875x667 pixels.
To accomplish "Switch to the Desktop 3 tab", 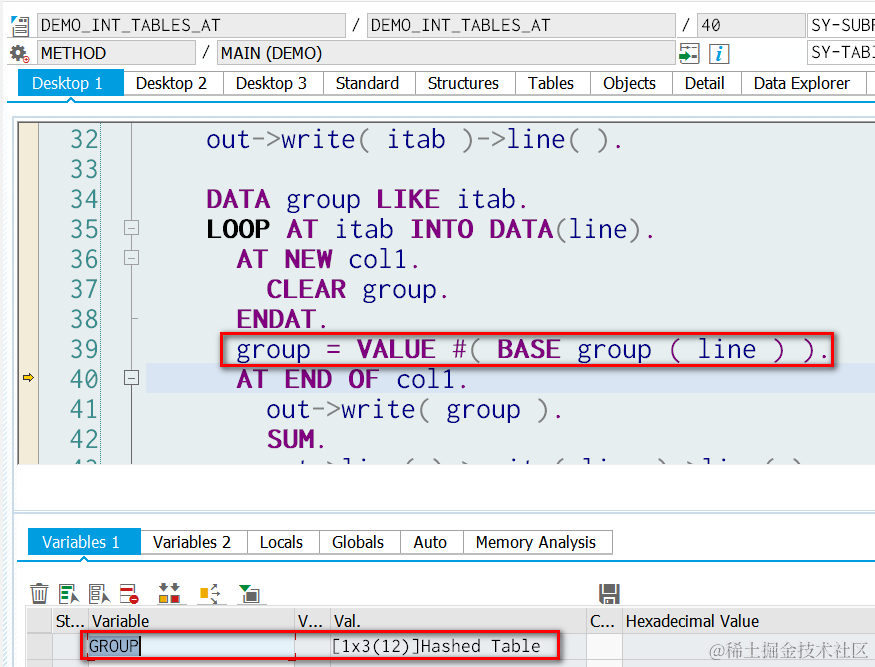I will click(x=271, y=83).
